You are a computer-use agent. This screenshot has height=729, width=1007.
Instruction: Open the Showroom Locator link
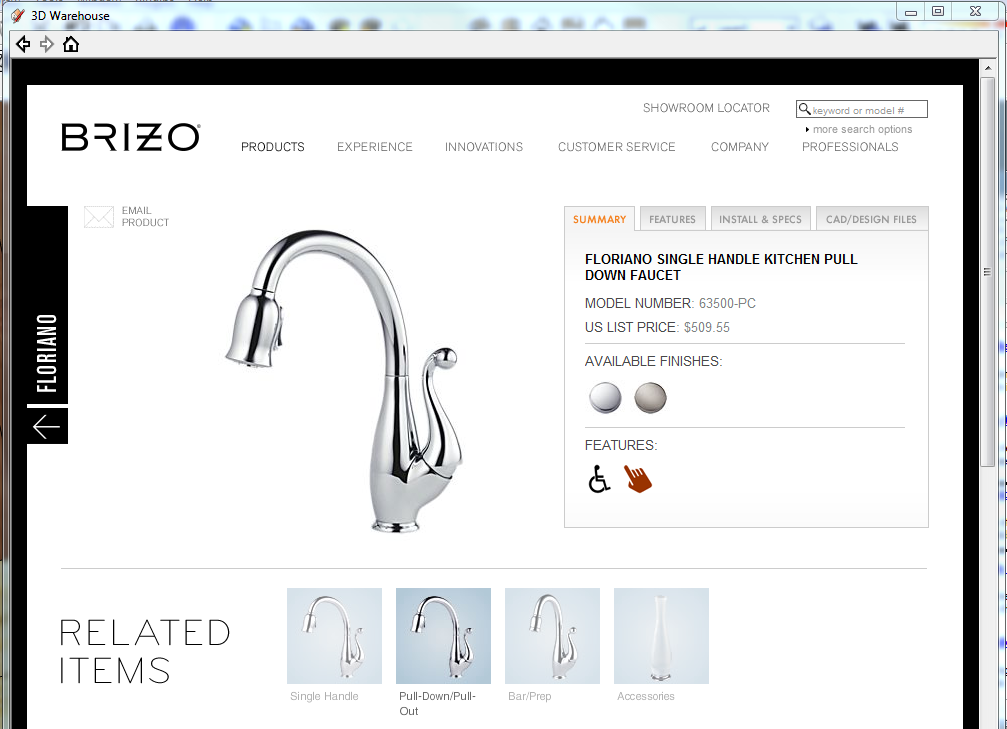[x=706, y=108]
